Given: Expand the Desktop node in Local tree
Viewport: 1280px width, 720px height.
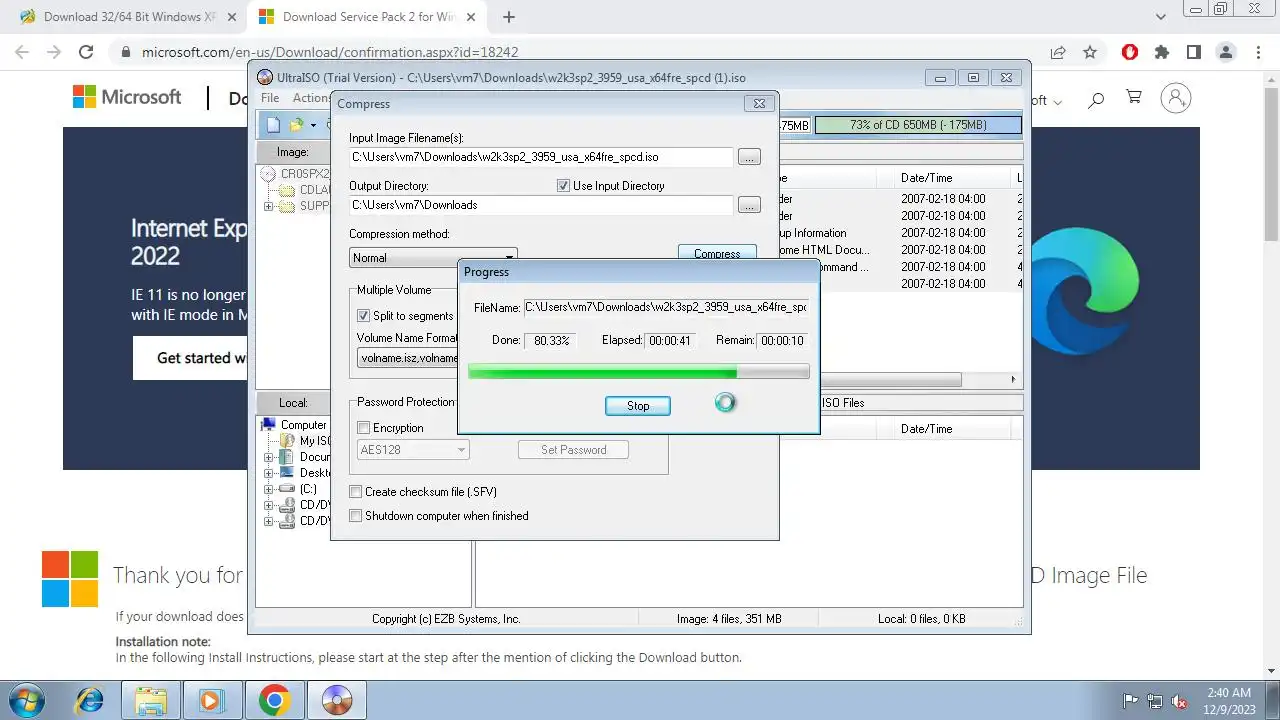Looking at the screenshot, I should 268,473.
